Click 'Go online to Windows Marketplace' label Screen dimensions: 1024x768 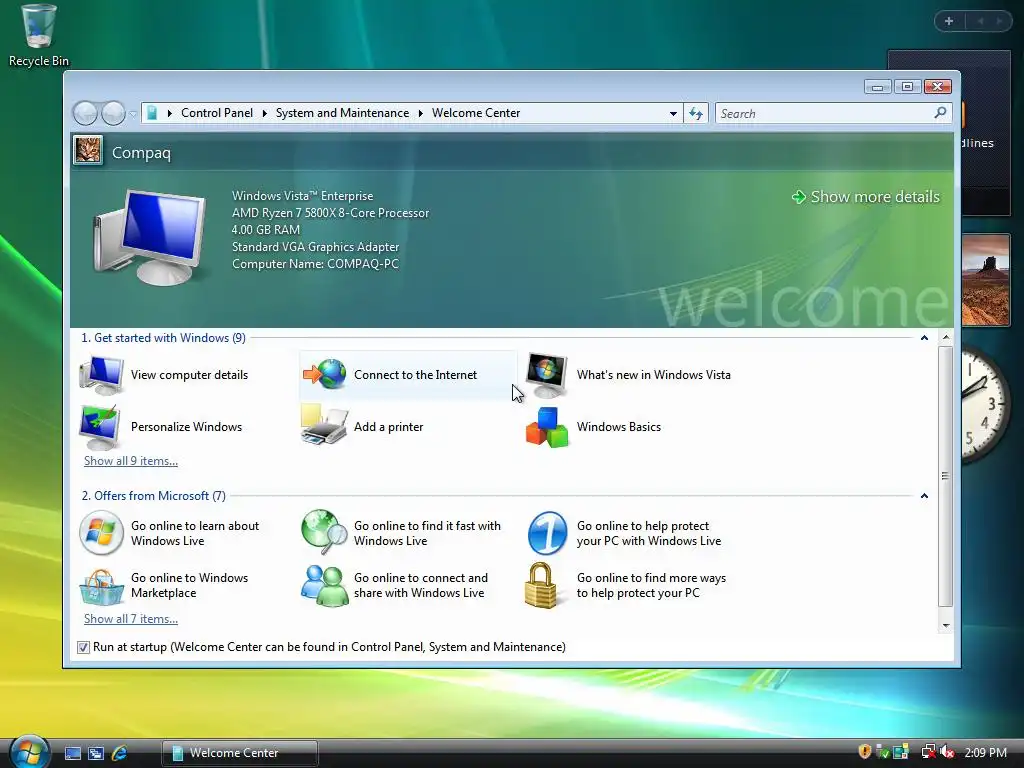coord(189,585)
